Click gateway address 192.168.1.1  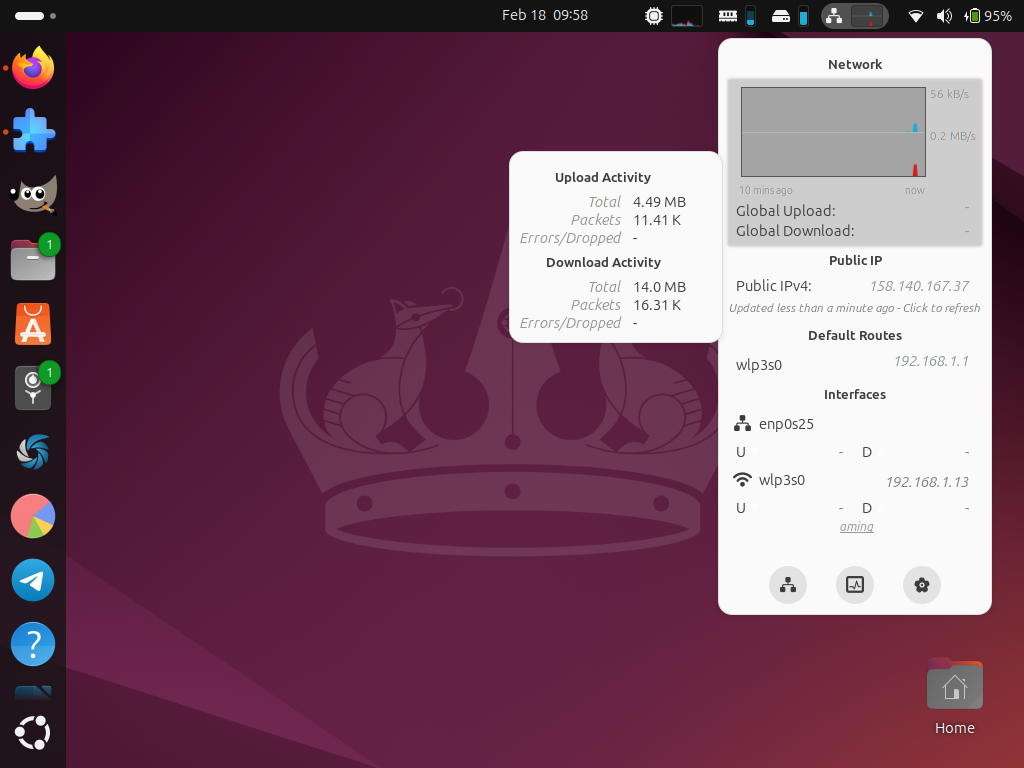click(x=931, y=361)
